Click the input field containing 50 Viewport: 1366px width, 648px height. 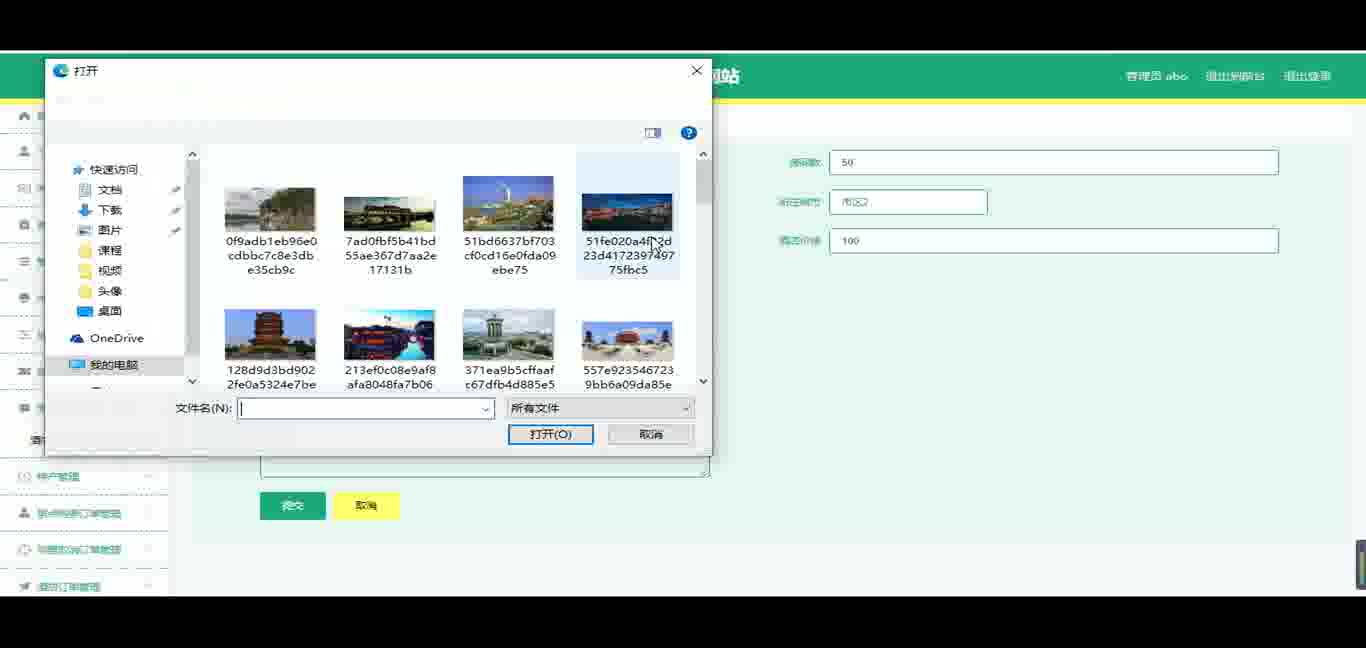pos(1054,162)
